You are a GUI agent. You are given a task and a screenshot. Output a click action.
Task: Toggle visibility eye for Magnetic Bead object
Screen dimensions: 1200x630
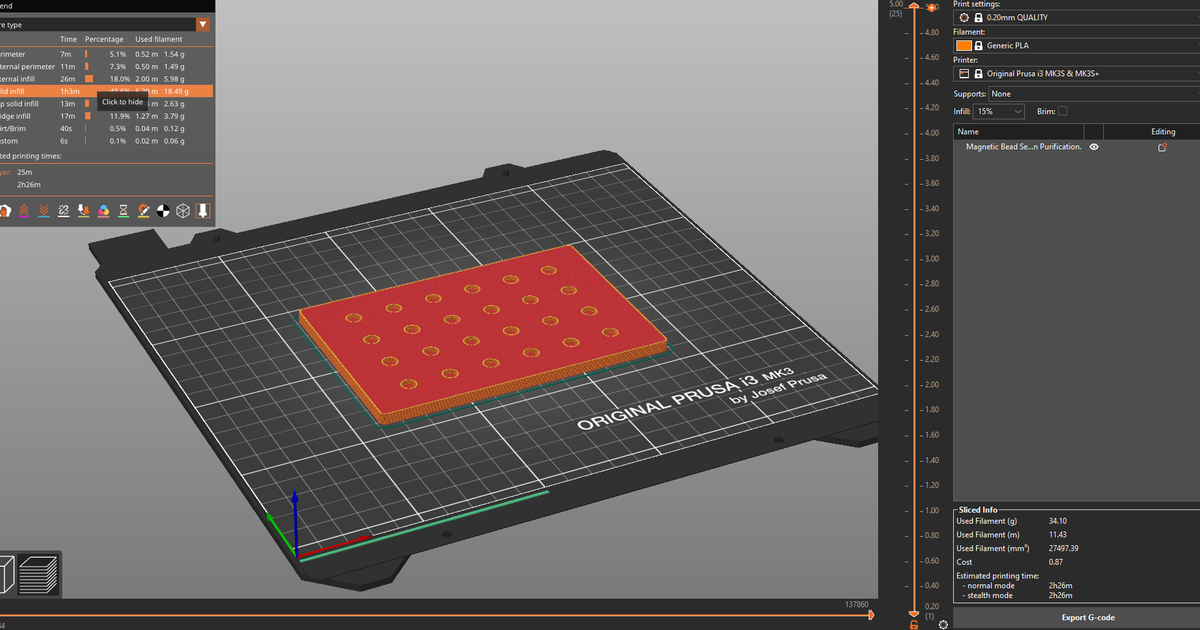pos(1094,147)
